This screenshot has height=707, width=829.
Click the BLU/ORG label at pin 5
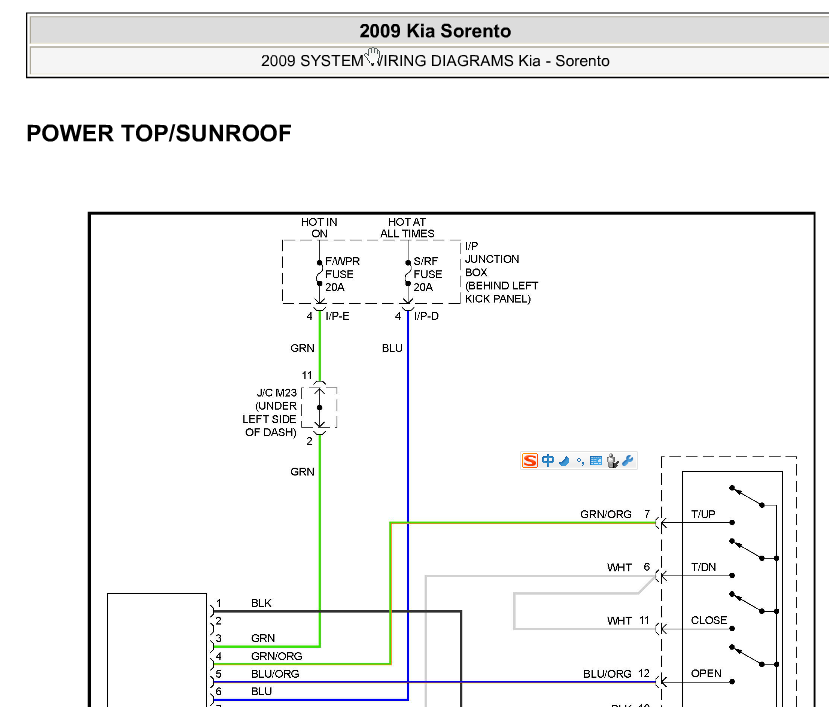pos(275,674)
